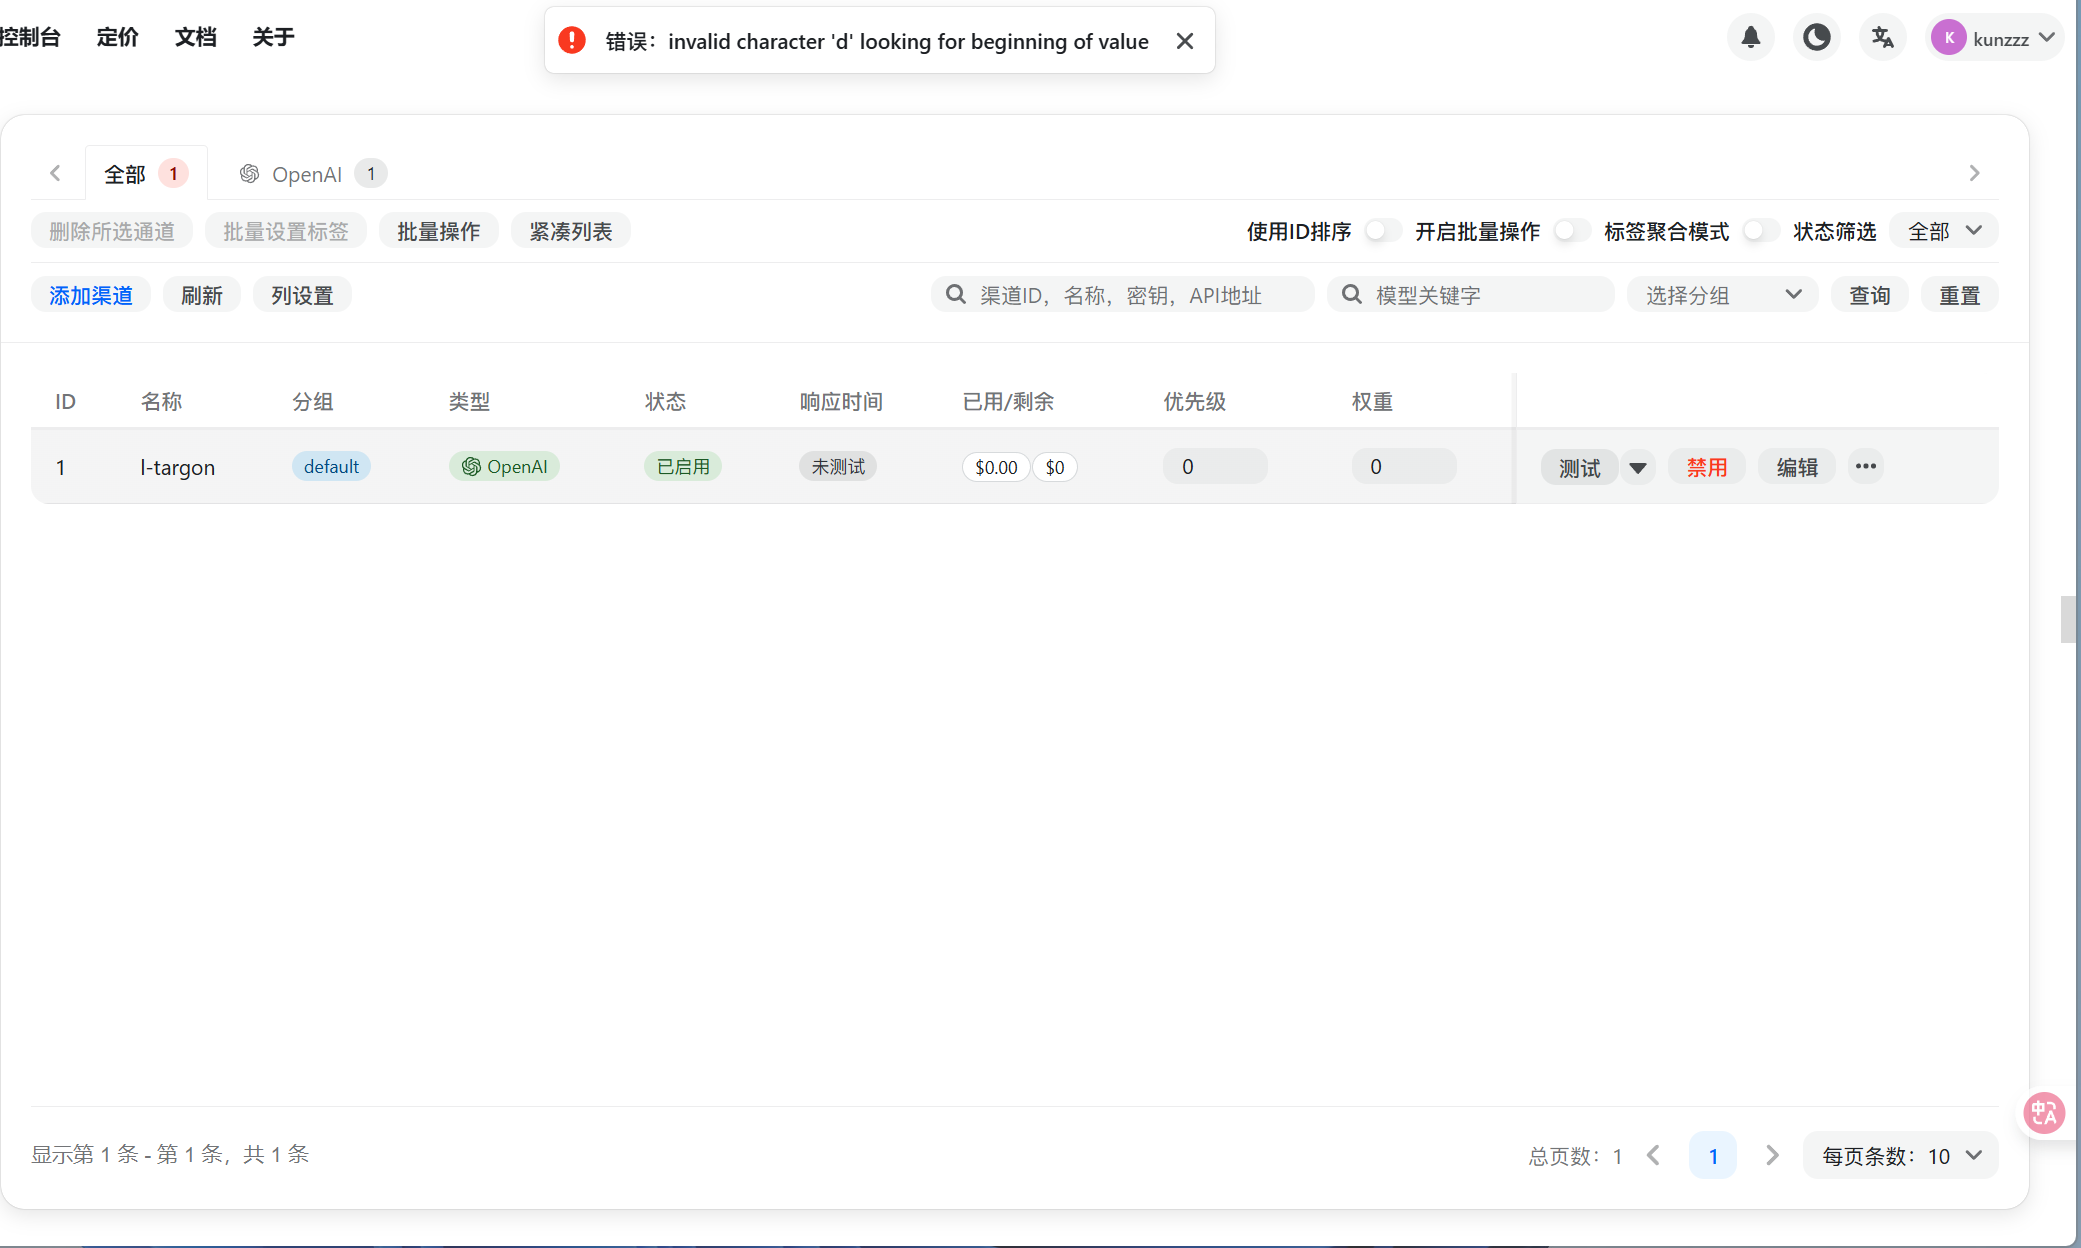Click the 刷新 button
Image resolution: width=2081 pixels, height=1248 pixels.
202,295
